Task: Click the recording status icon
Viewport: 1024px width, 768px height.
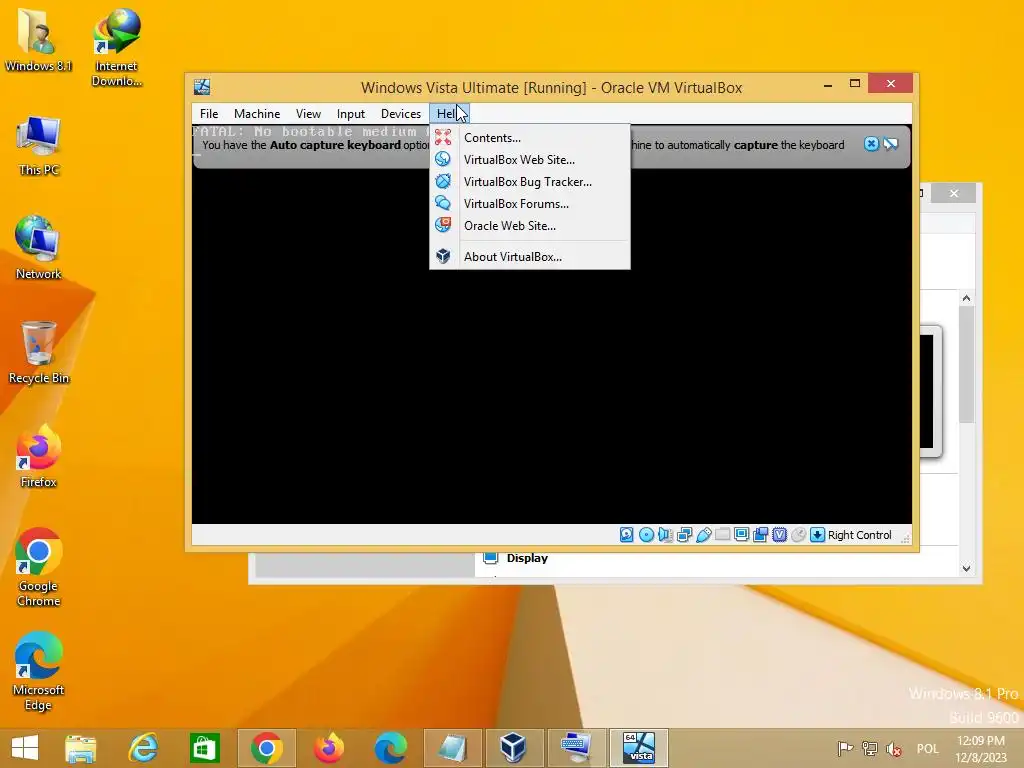Action: pos(760,535)
